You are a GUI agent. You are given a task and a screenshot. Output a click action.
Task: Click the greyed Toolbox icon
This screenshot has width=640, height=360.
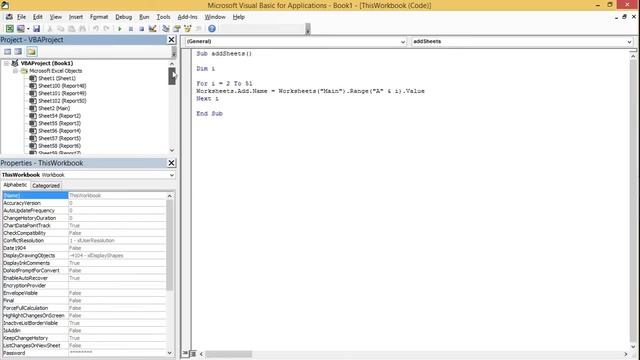pyautogui.click(x=198, y=29)
